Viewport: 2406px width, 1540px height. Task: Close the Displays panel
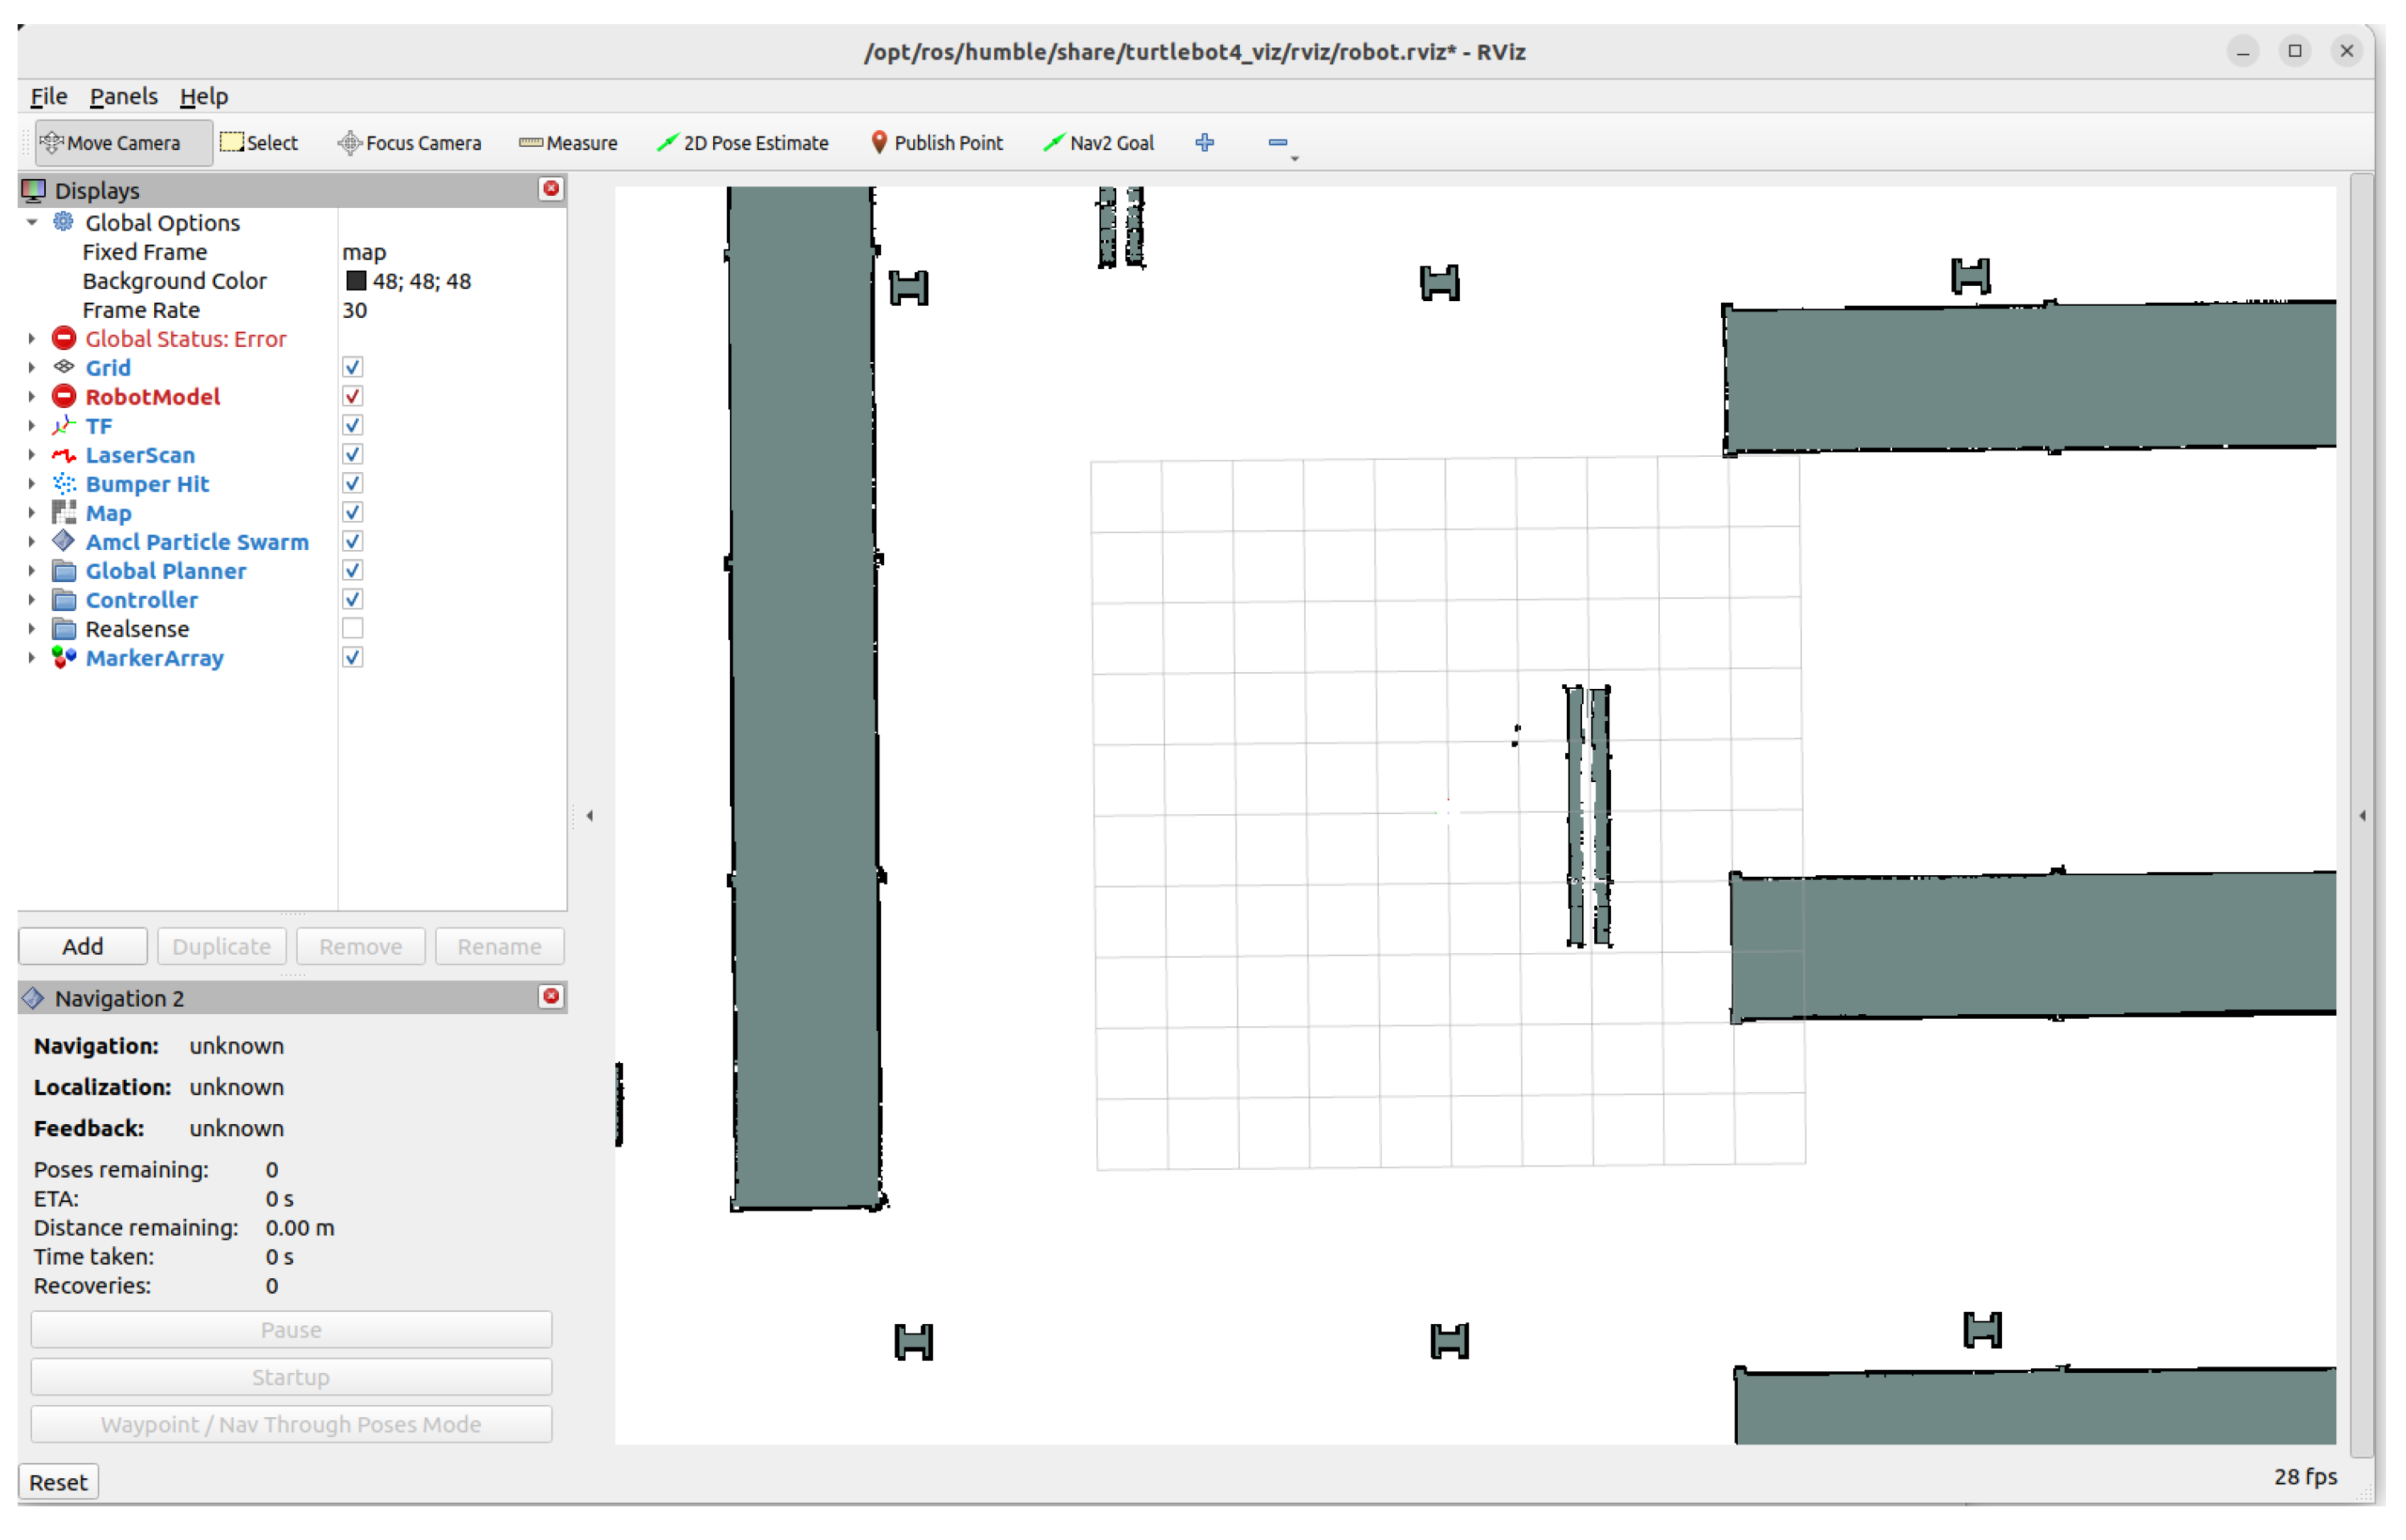[551, 189]
